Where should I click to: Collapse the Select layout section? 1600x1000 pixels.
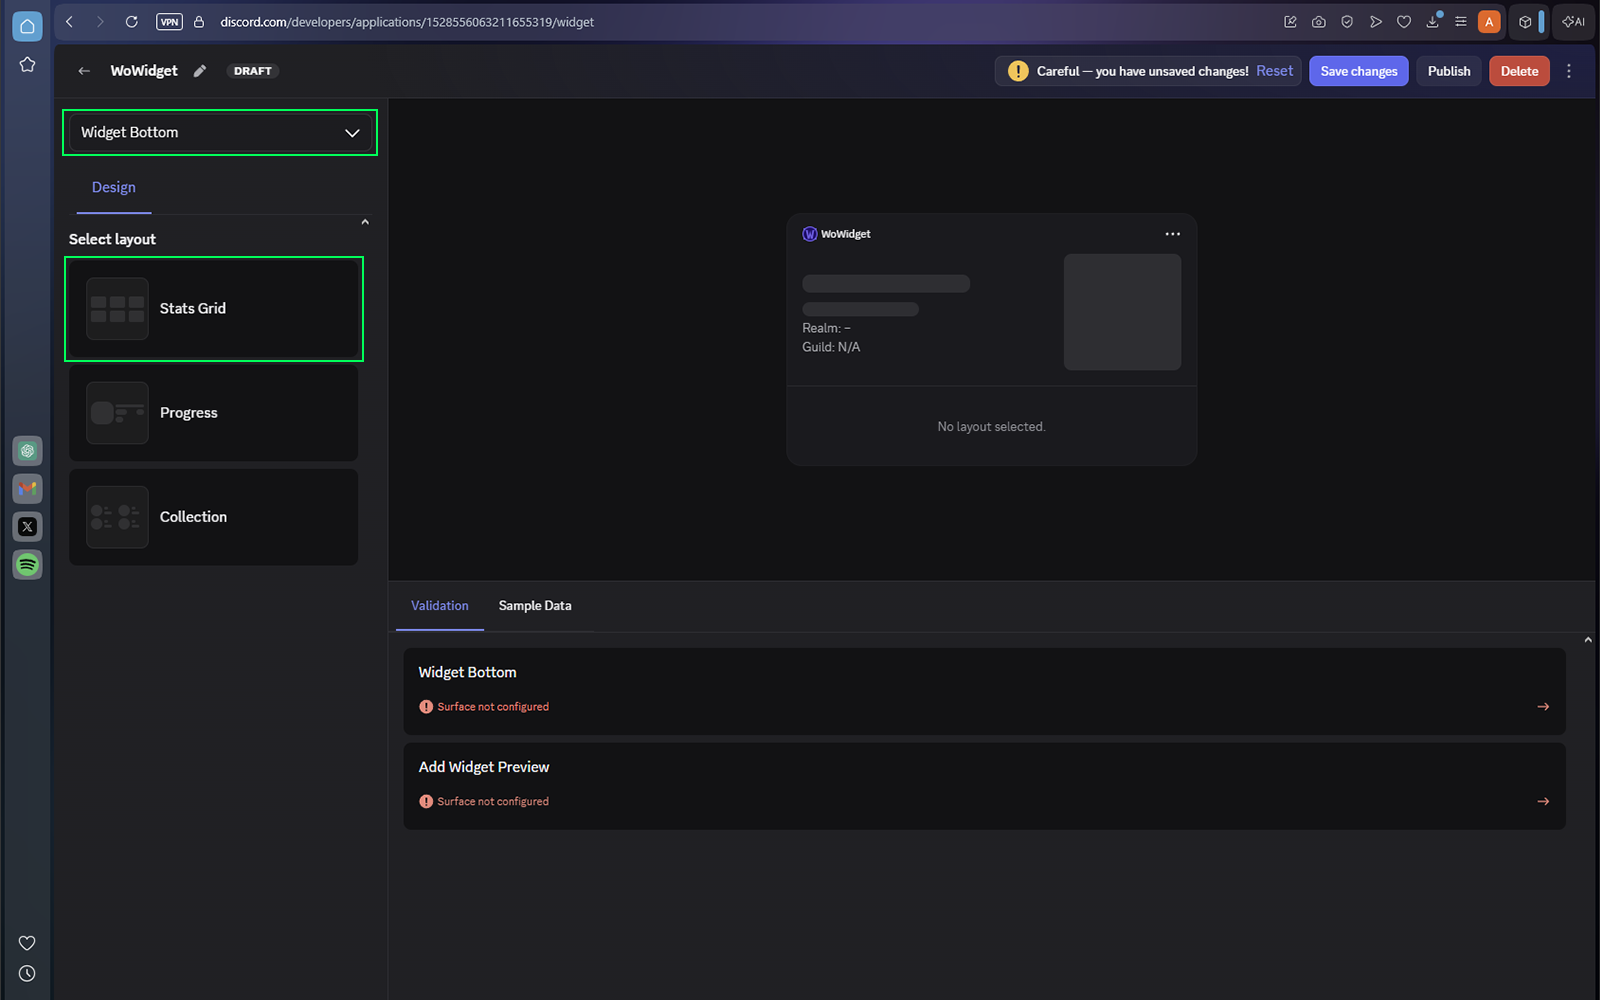(365, 222)
